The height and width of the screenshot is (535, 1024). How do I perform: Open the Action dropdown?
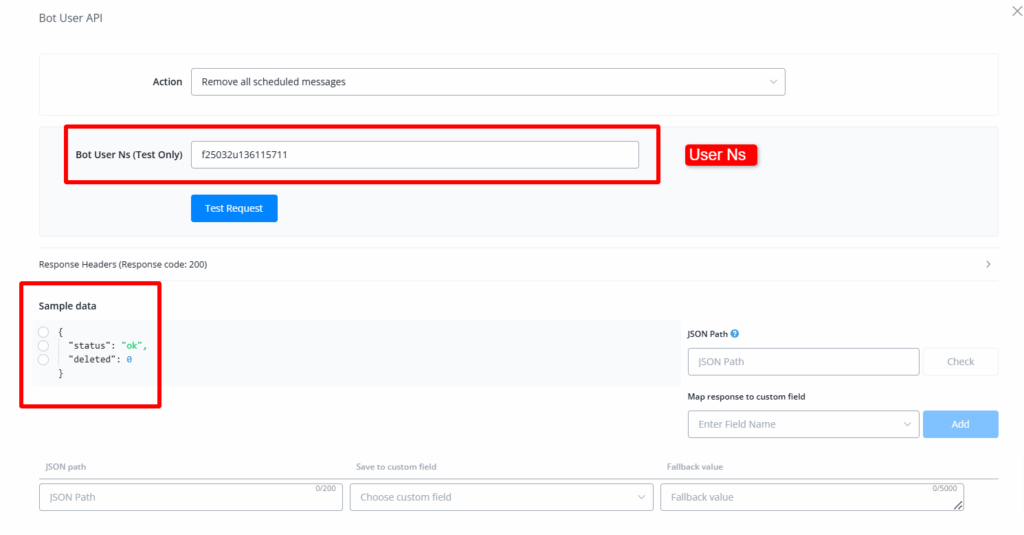[487, 82]
